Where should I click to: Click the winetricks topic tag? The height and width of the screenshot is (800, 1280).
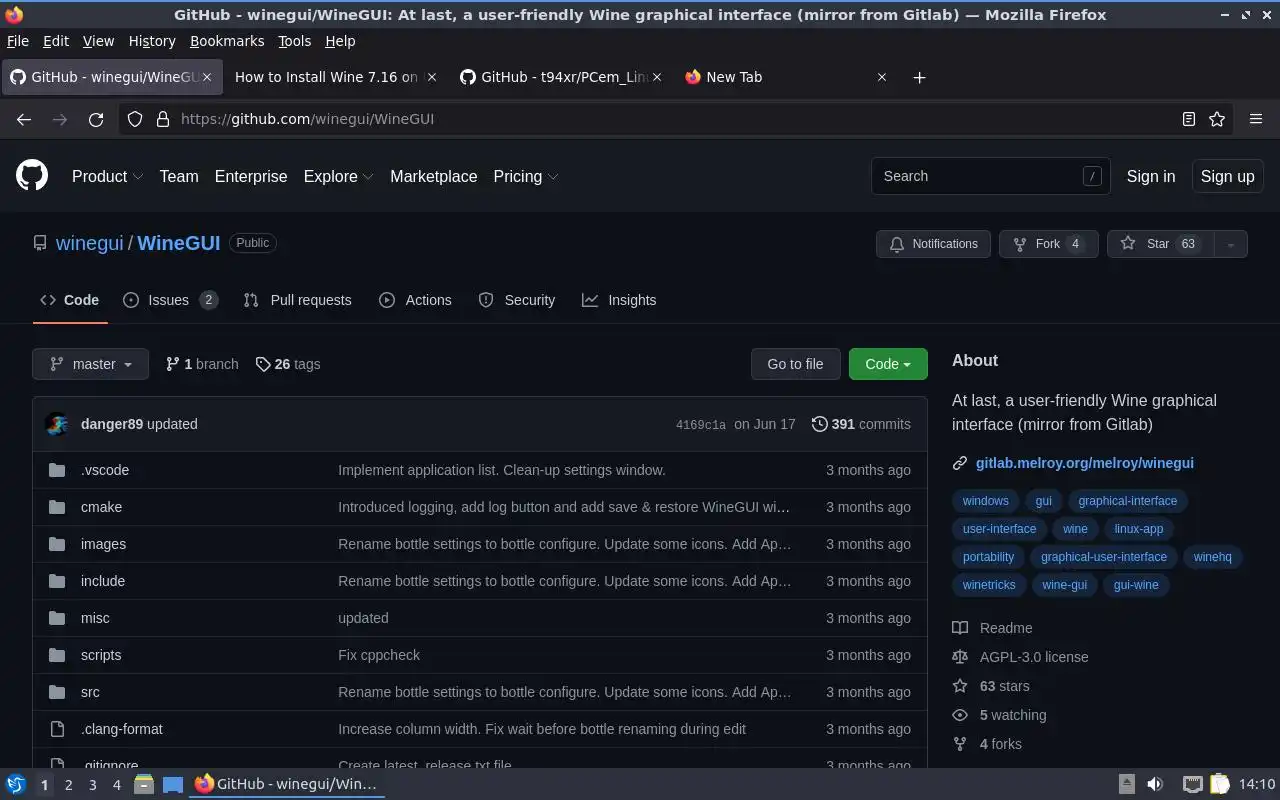click(x=989, y=585)
